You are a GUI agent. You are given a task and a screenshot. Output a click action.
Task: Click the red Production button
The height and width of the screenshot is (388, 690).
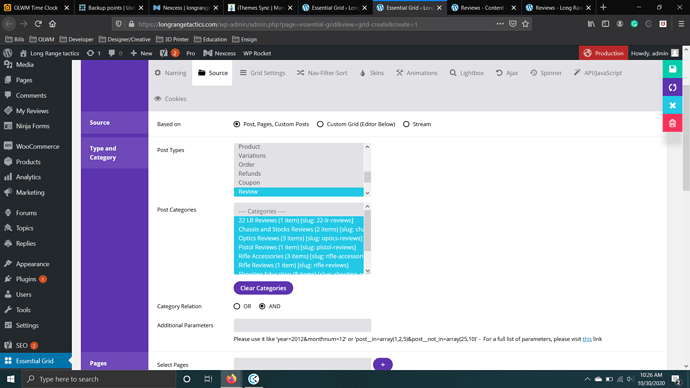(603, 53)
